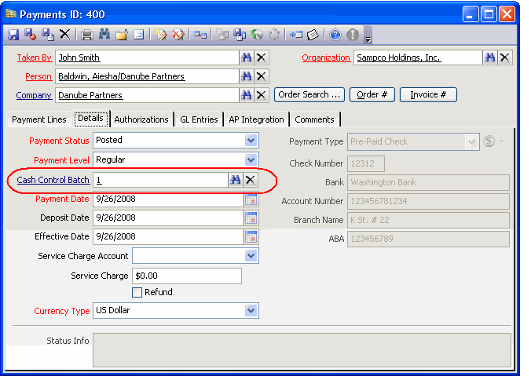Click the Check Number field 12312
Image resolution: width=529 pixels, height=382 pixels.
[x=366, y=164]
